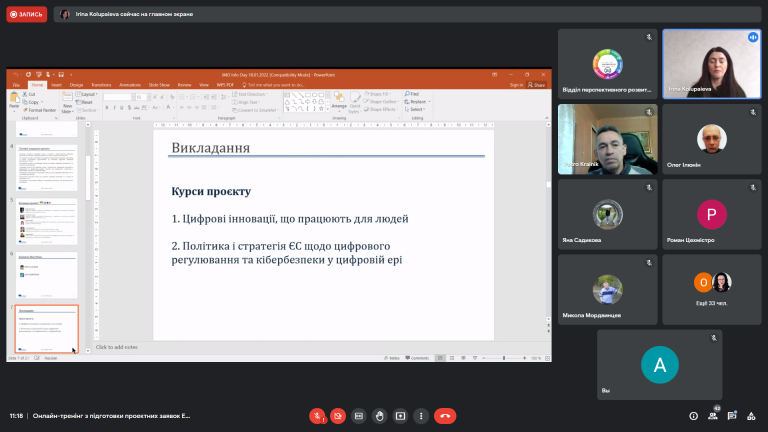Image resolution: width=768 pixels, height=432 pixels.
Task: Raise hand with the hand icon
Action: pos(380,416)
